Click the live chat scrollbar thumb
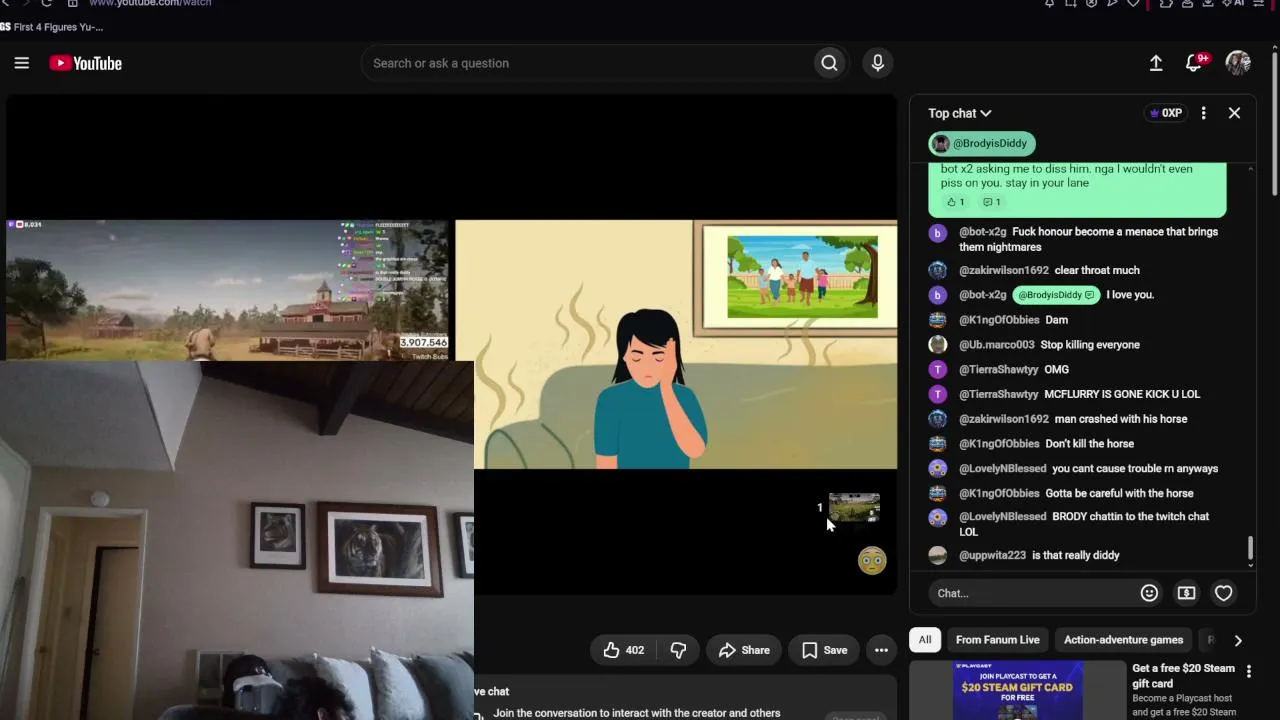Screen dimensions: 1280x720 pyautogui.click(x=1250, y=548)
